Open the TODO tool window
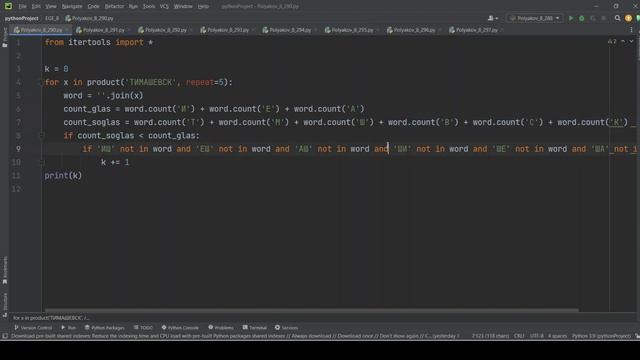The width and height of the screenshot is (640, 360). 143,328
